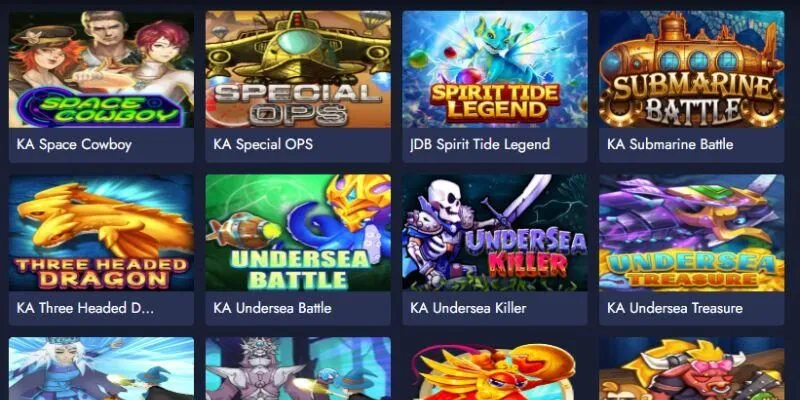Image resolution: width=800 pixels, height=400 pixels.
Task: Launch the bull with sunglasses game thumbnail
Action: [x=692, y=368]
